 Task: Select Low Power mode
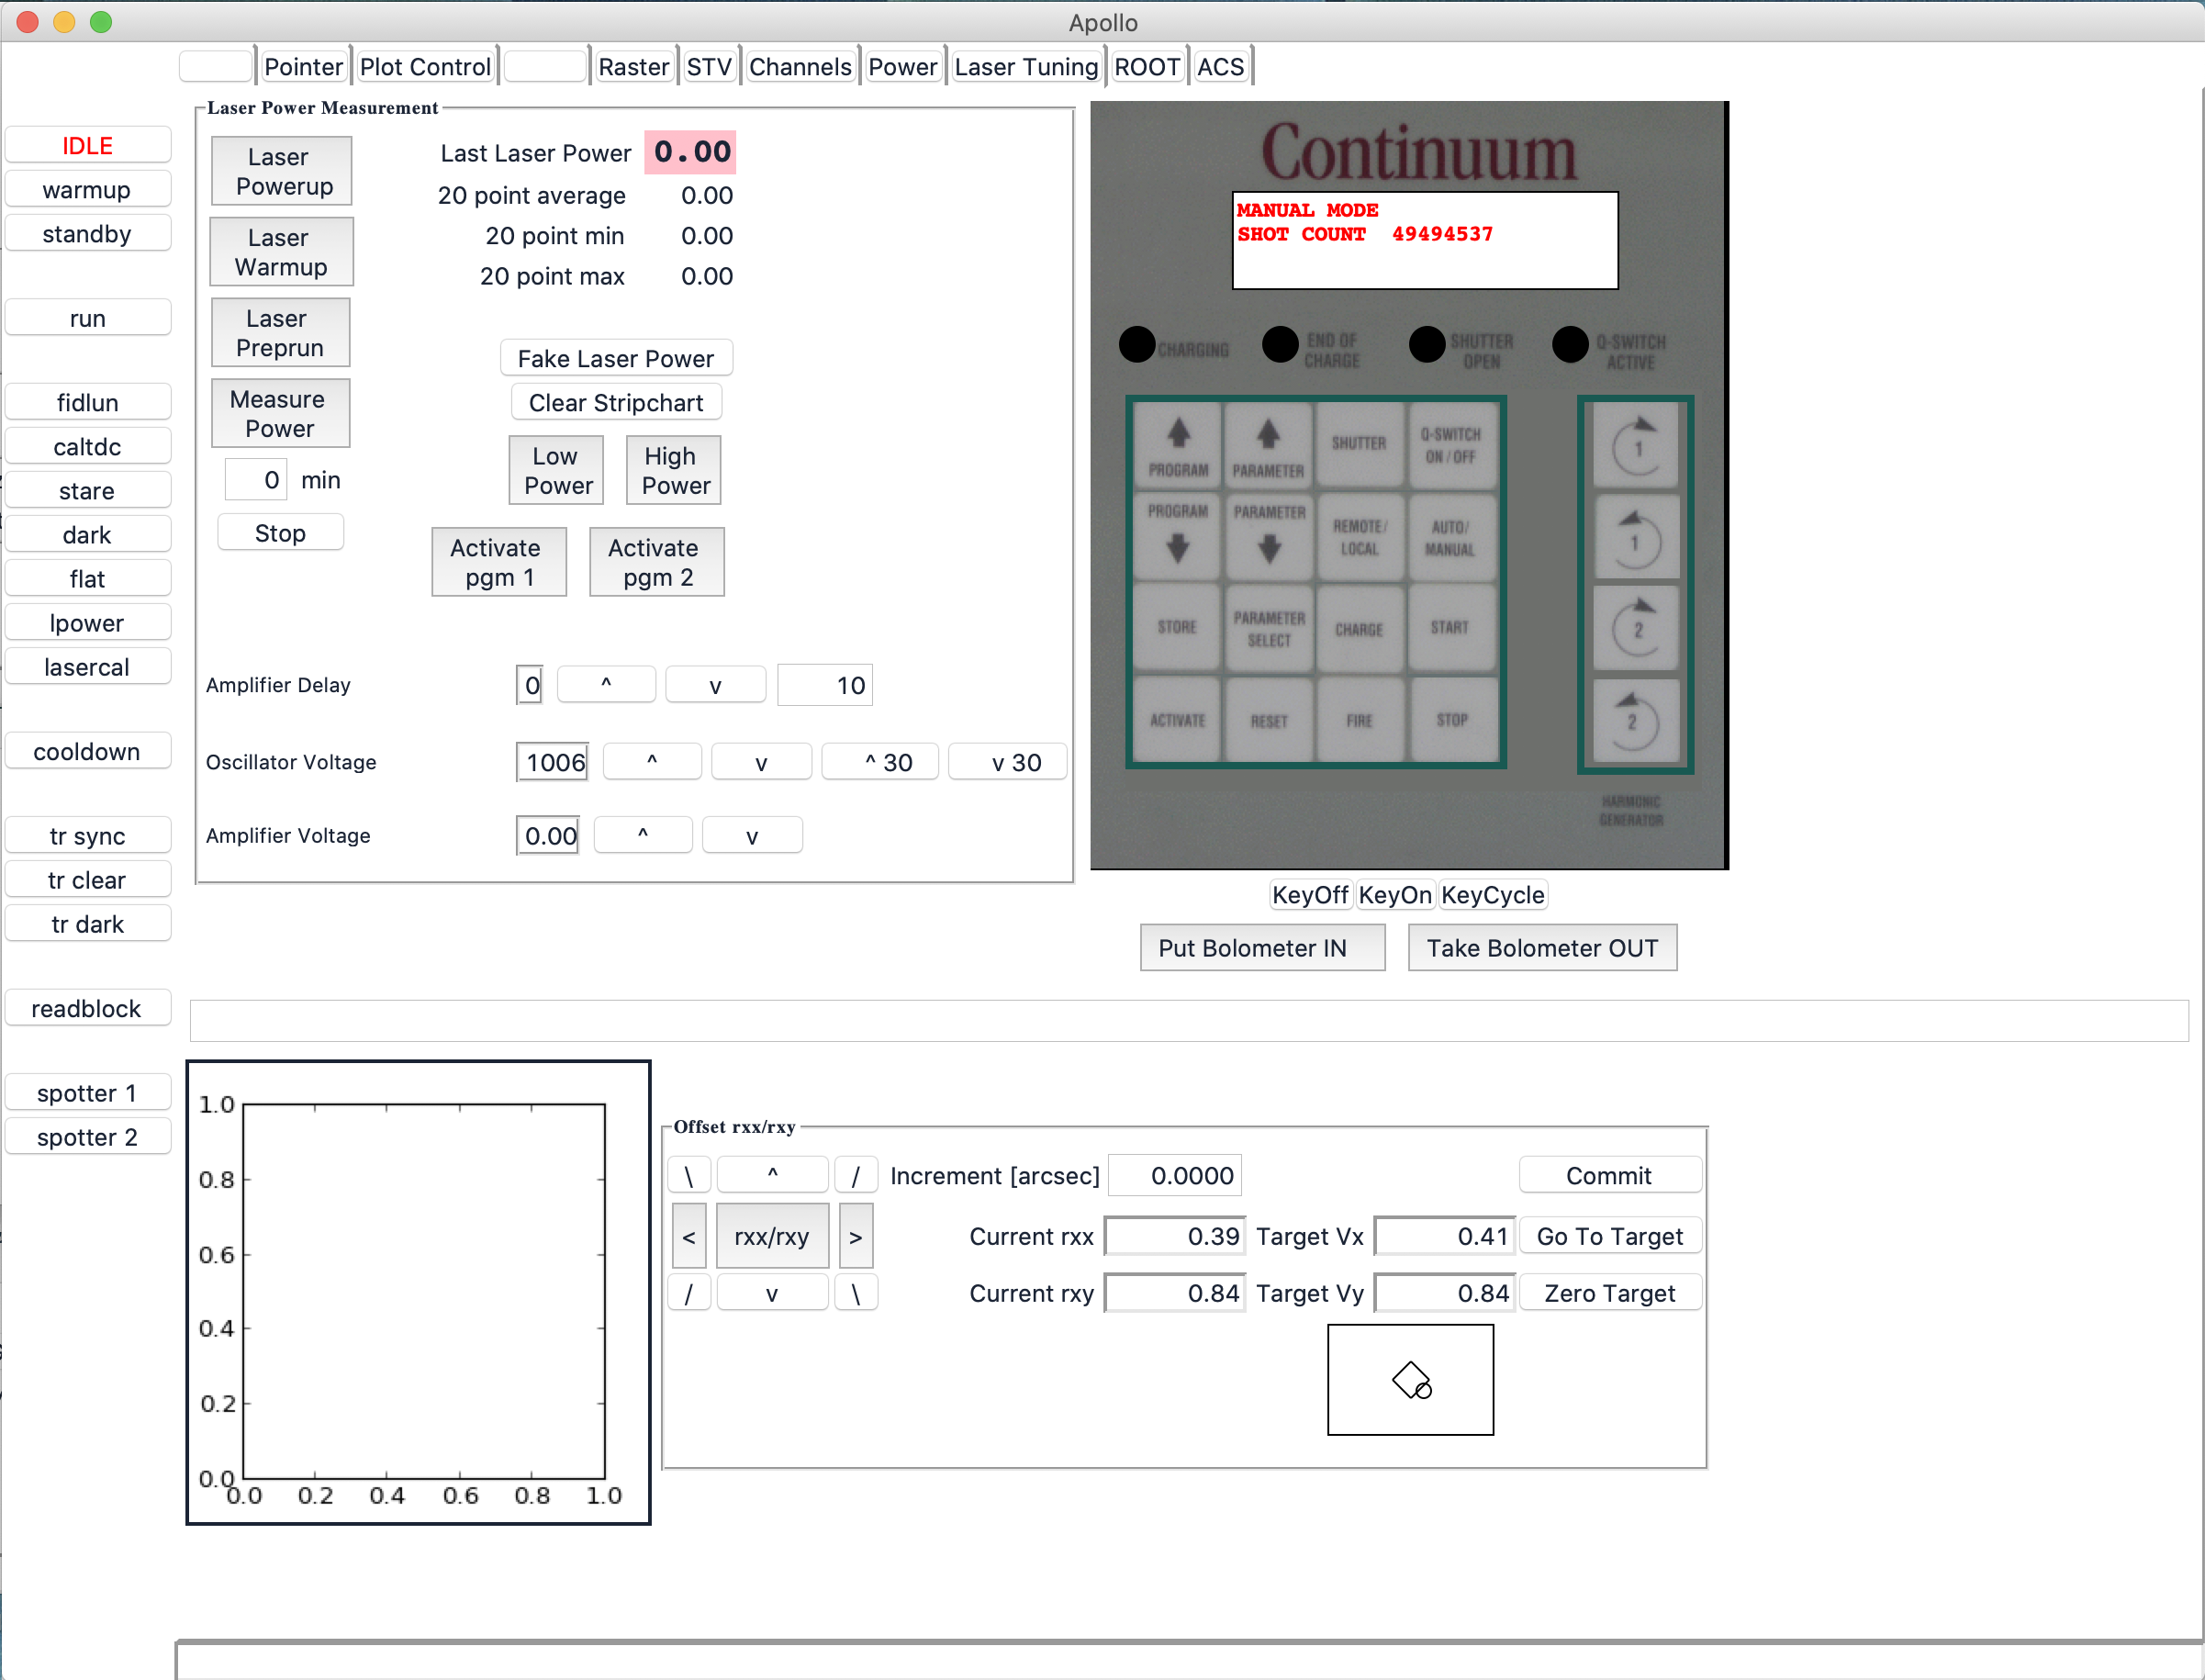coord(556,470)
